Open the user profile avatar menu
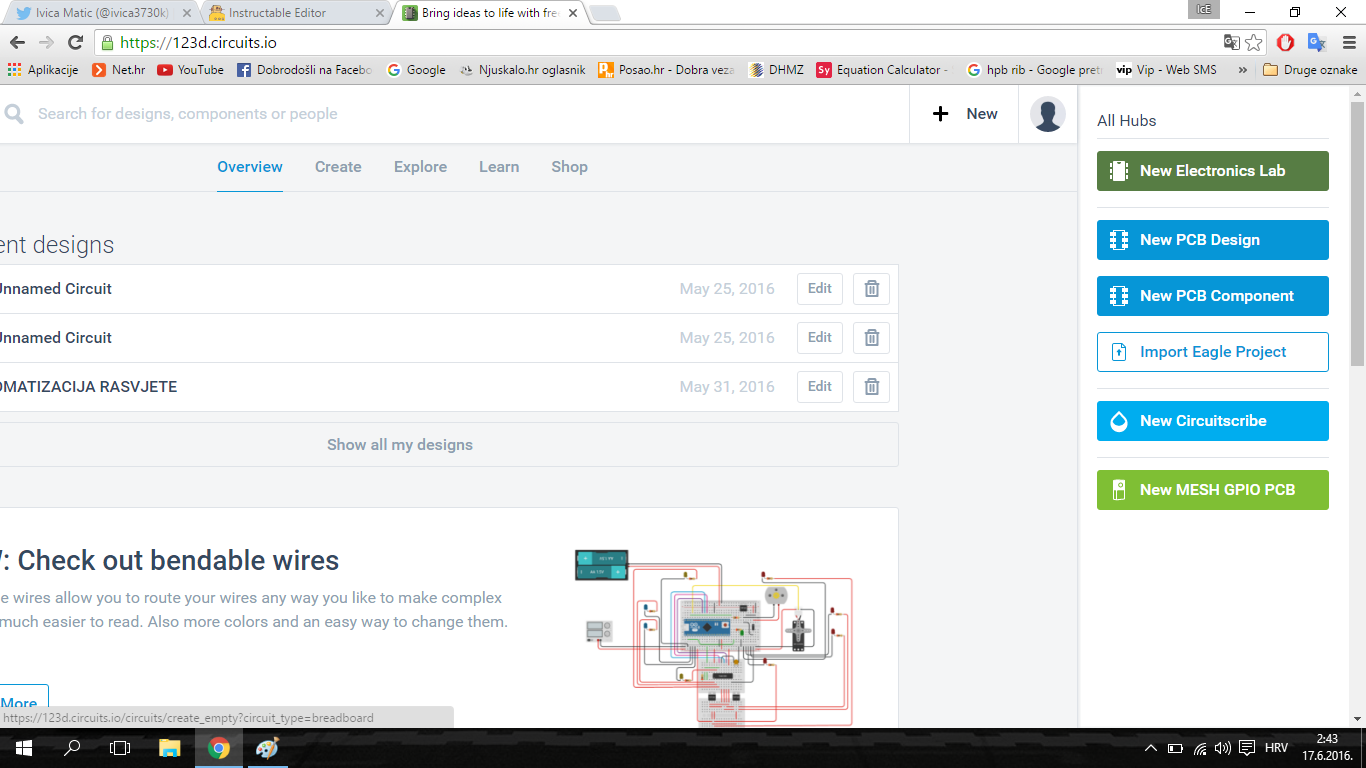1366x768 pixels. pos(1047,114)
